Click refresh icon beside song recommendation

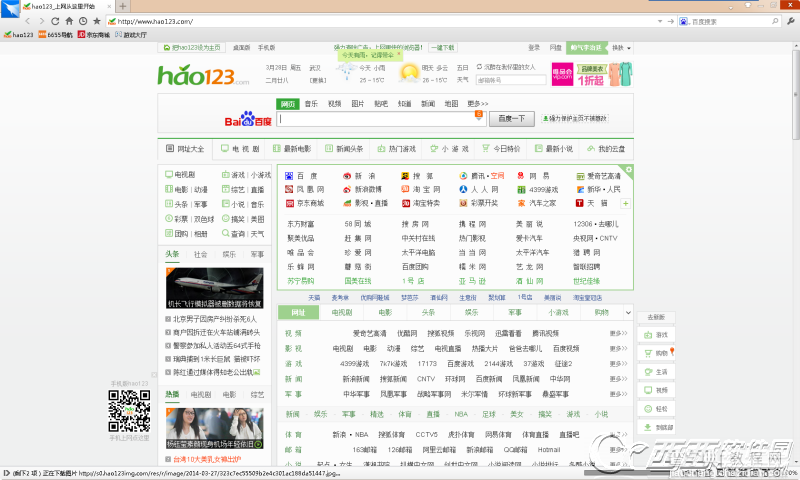coord(479,67)
